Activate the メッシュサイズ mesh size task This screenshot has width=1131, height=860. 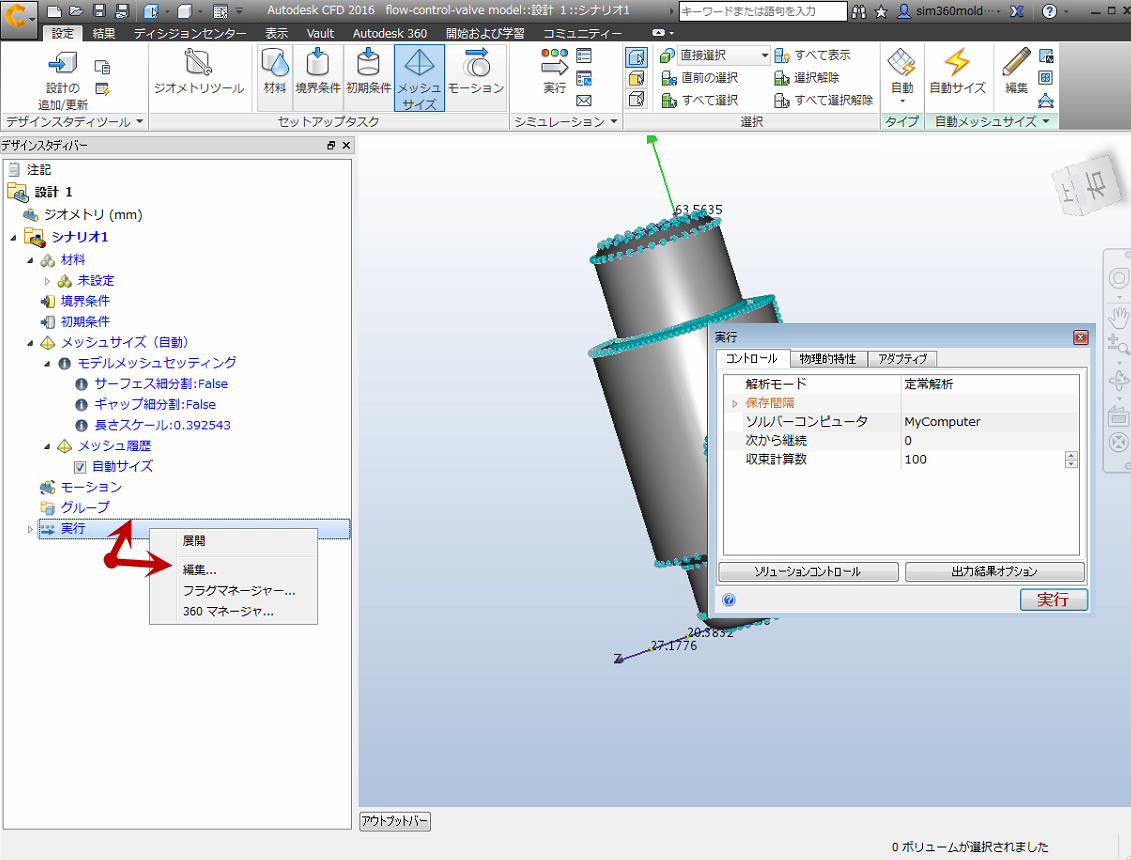419,78
